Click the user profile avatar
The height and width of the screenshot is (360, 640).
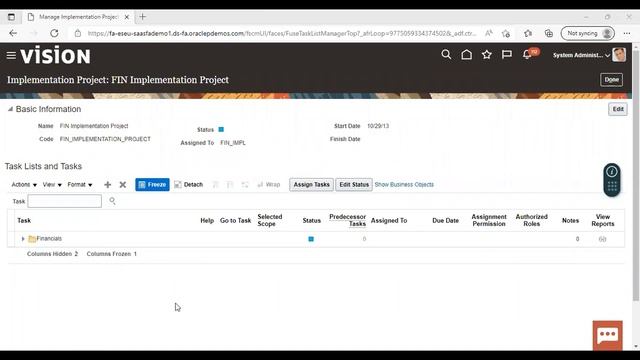619,55
